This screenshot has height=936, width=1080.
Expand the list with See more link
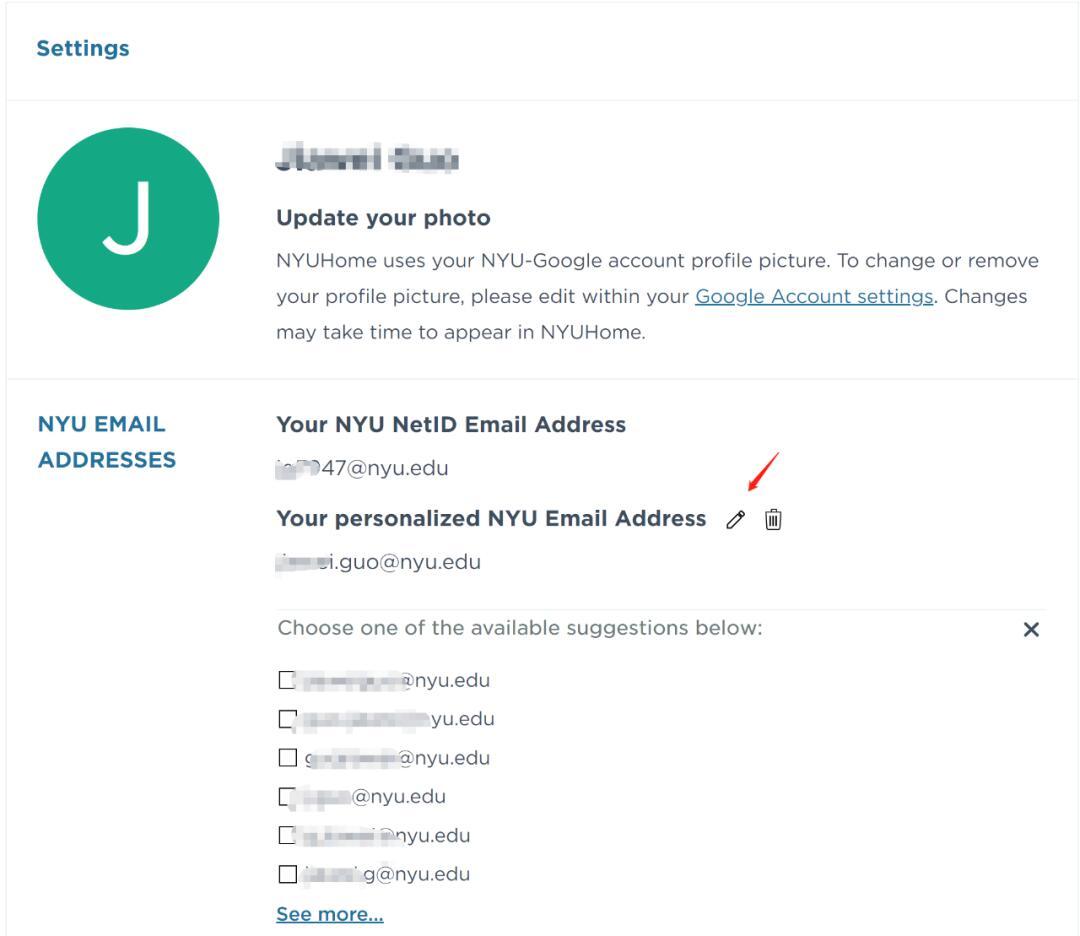pyautogui.click(x=329, y=915)
